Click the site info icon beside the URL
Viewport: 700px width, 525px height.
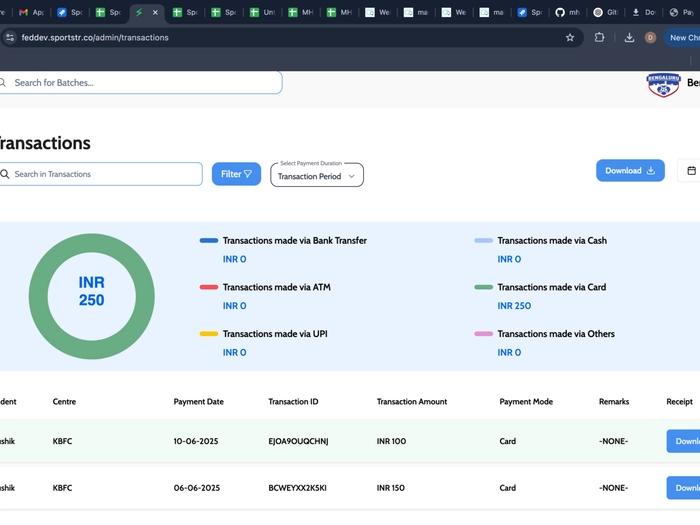point(10,37)
